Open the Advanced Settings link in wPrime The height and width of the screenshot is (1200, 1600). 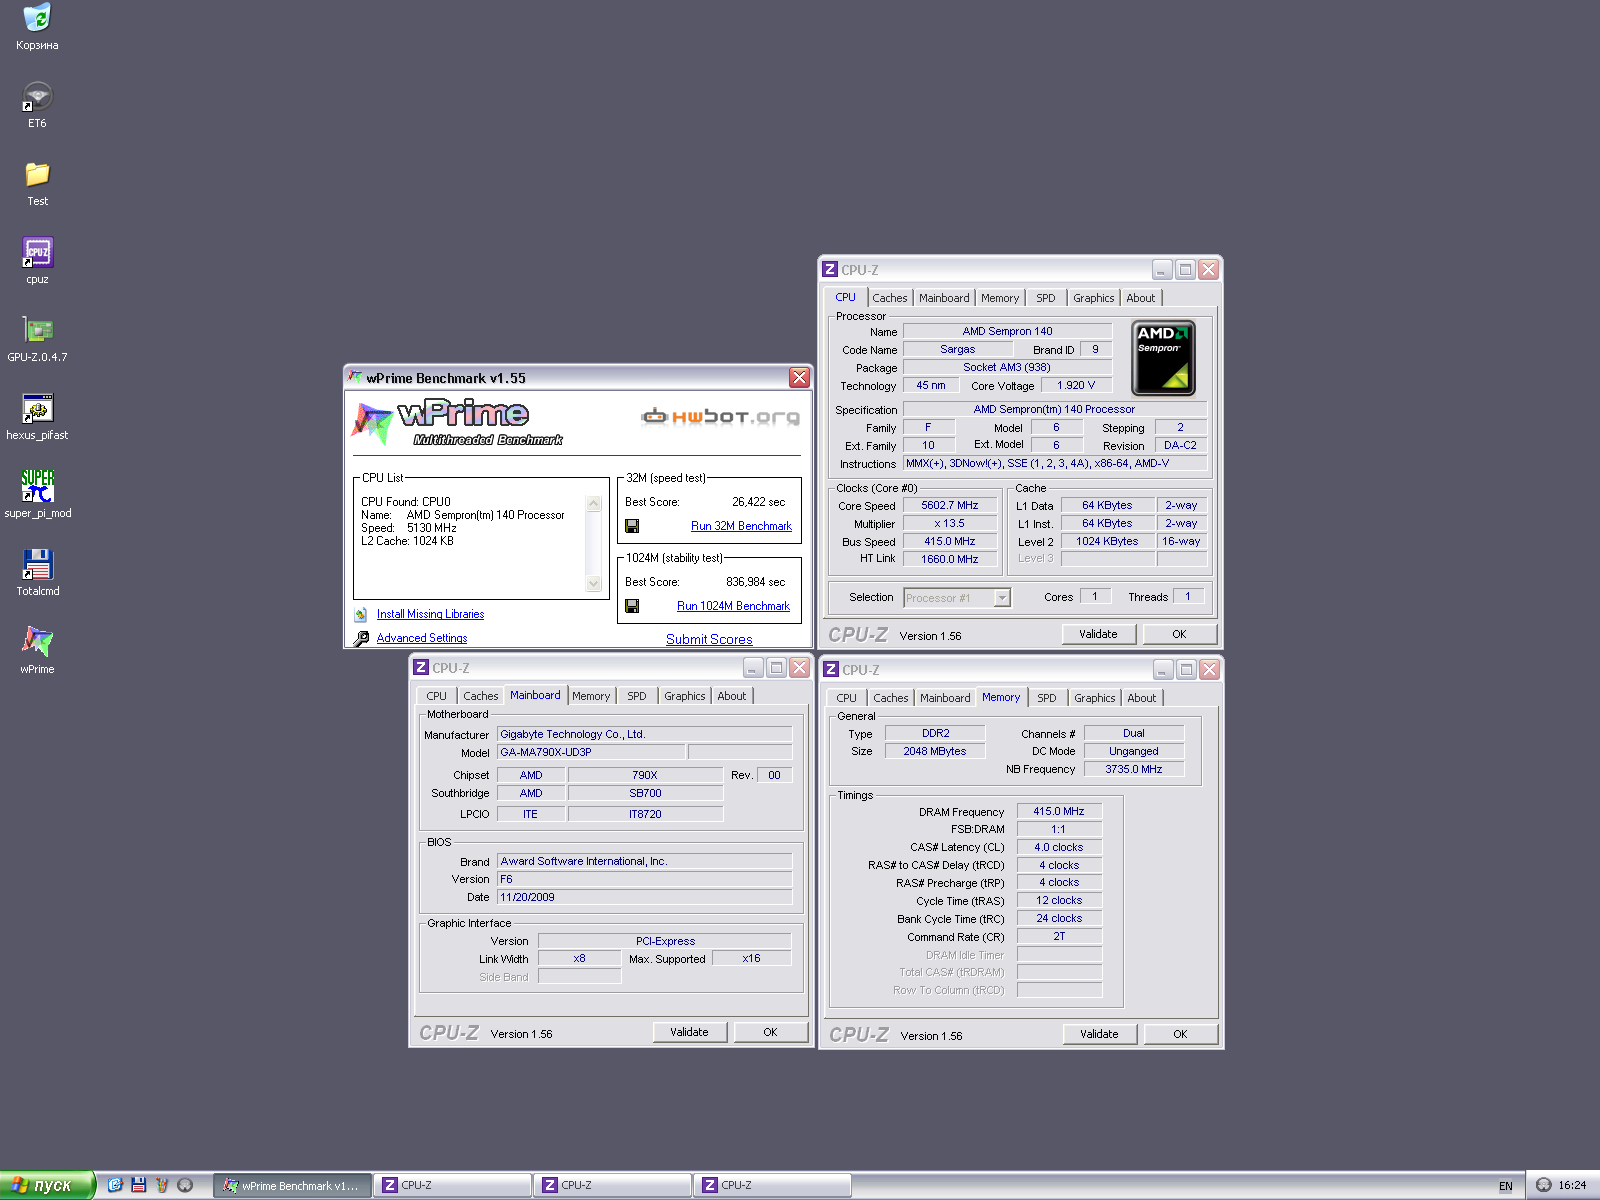tap(422, 638)
